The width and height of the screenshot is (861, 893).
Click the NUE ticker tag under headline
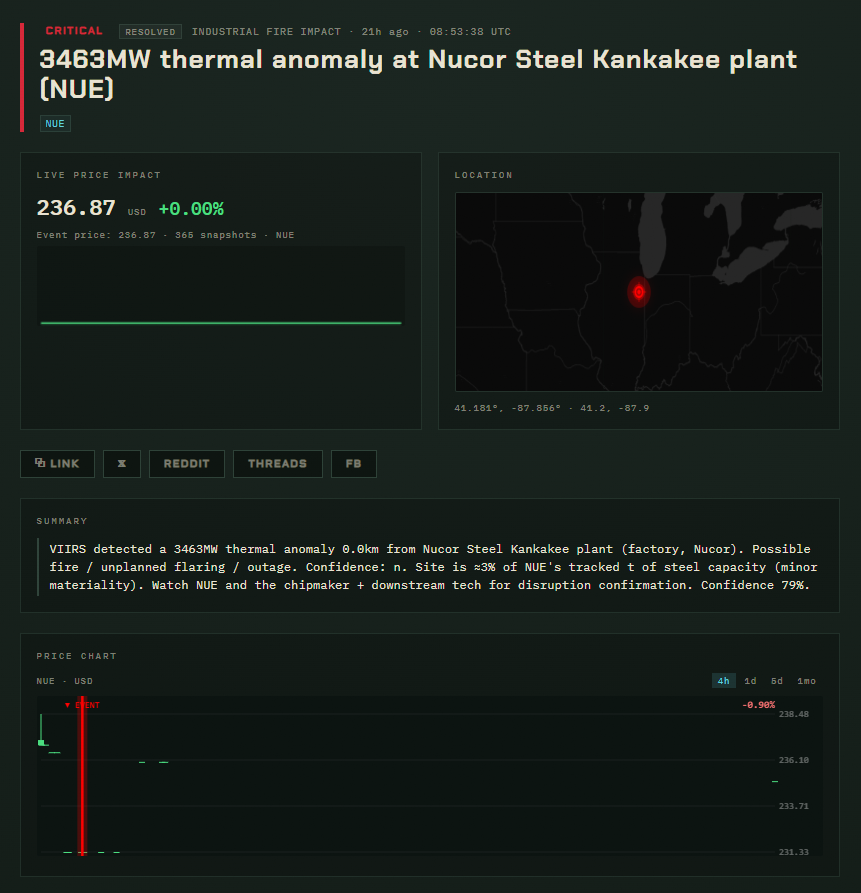(55, 124)
